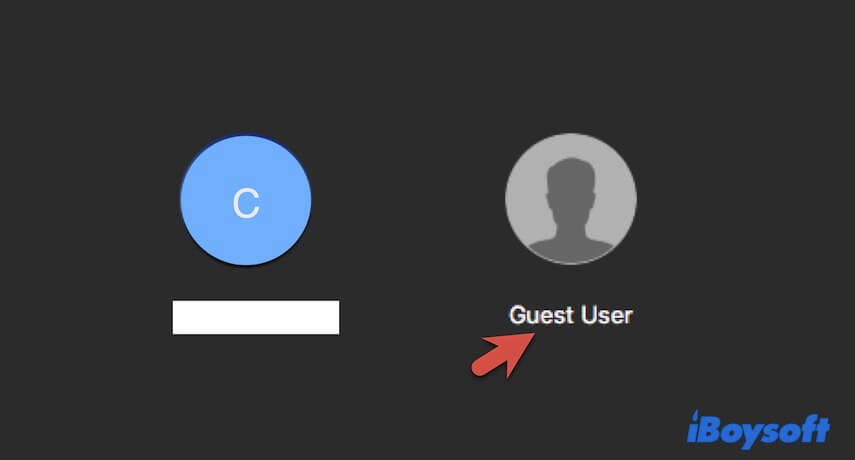The image size is (855, 460).
Task: Click the letter C inside blue circle
Action: (246, 203)
